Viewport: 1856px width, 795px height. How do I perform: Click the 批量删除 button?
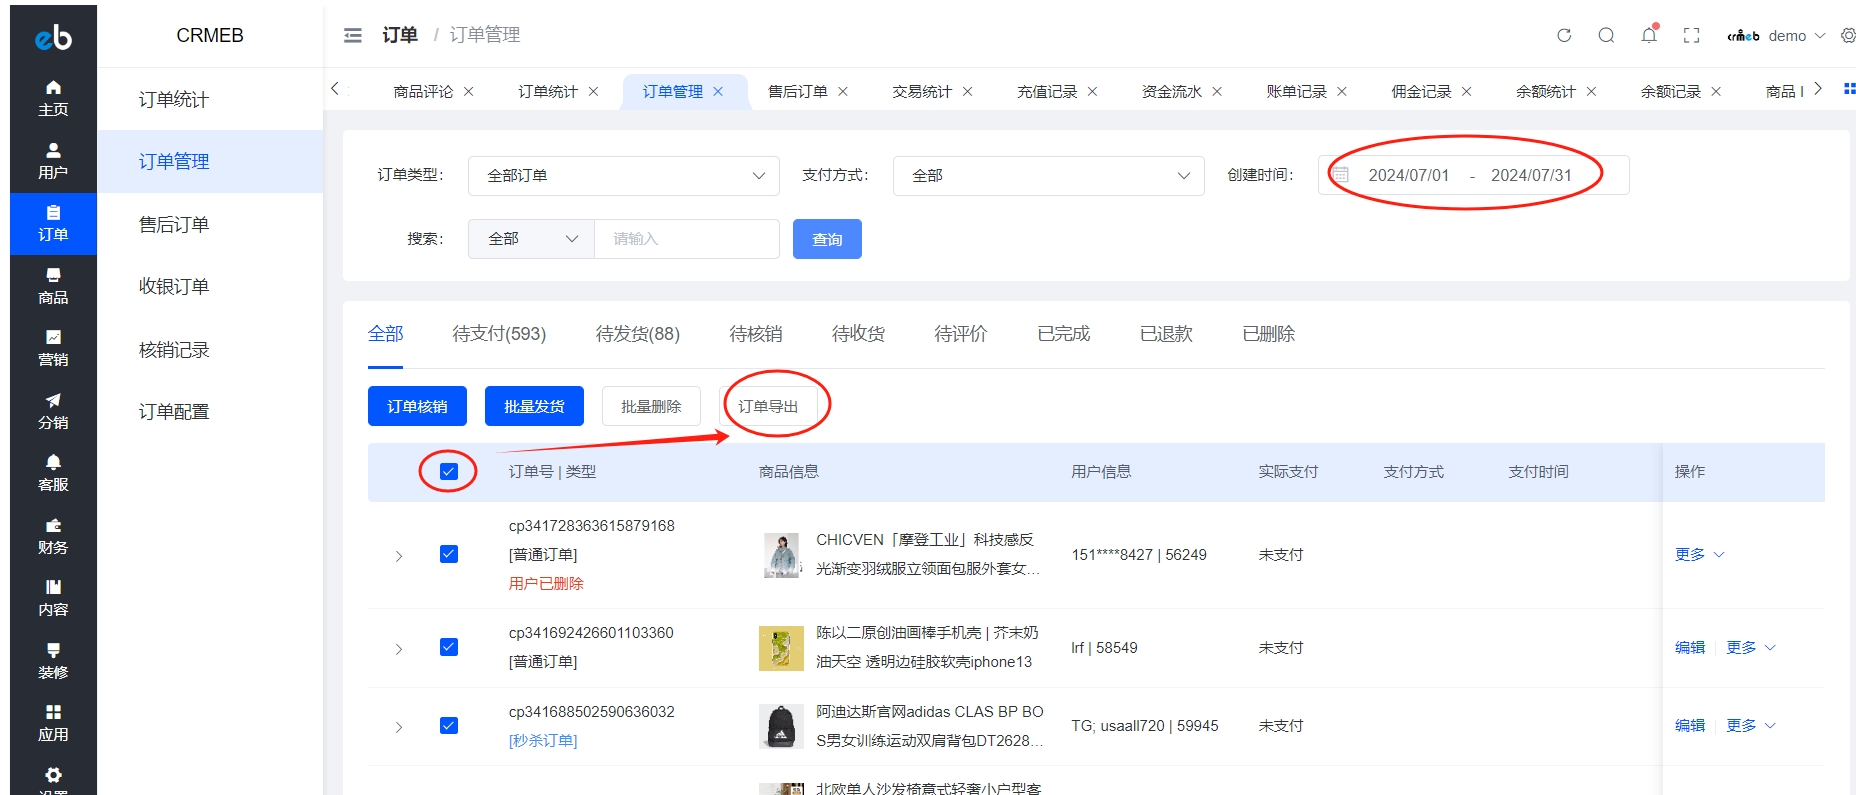point(651,406)
